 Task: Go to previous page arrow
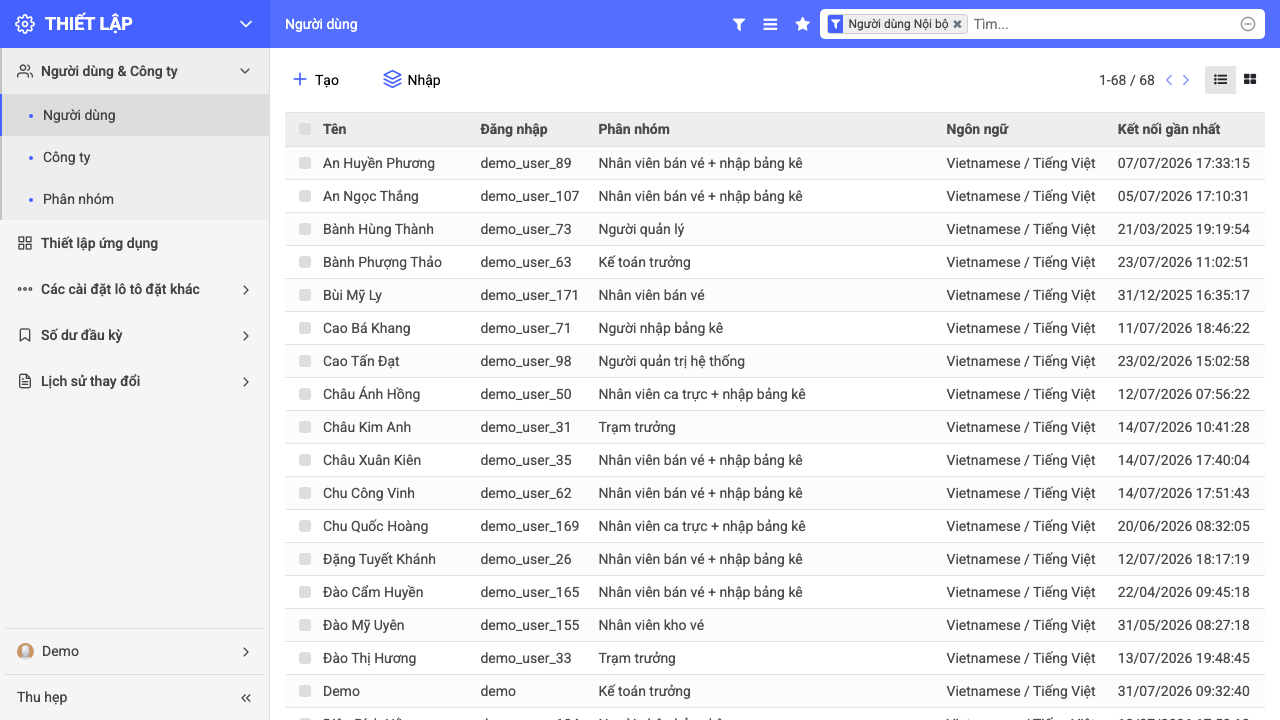coord(1169,80)
